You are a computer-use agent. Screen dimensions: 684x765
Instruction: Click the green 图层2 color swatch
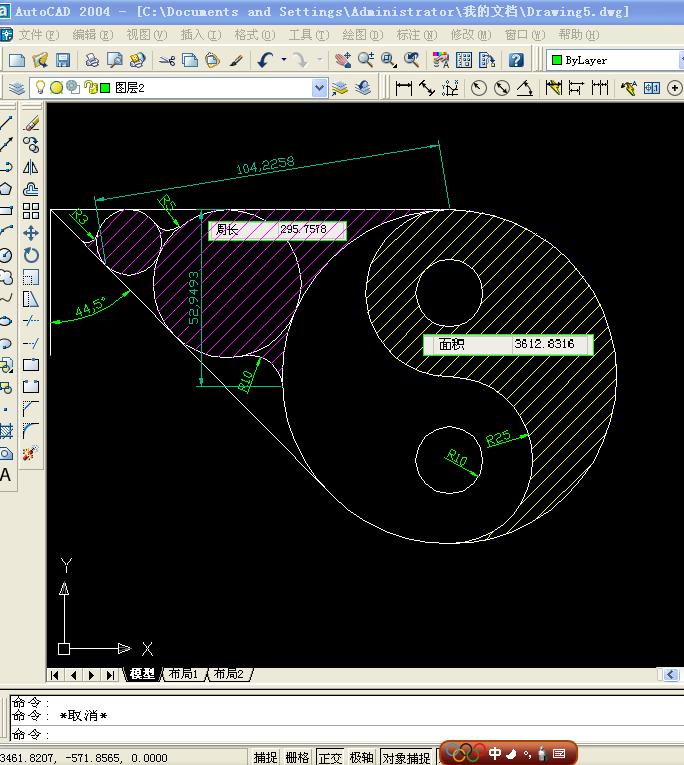click(105, 88)
